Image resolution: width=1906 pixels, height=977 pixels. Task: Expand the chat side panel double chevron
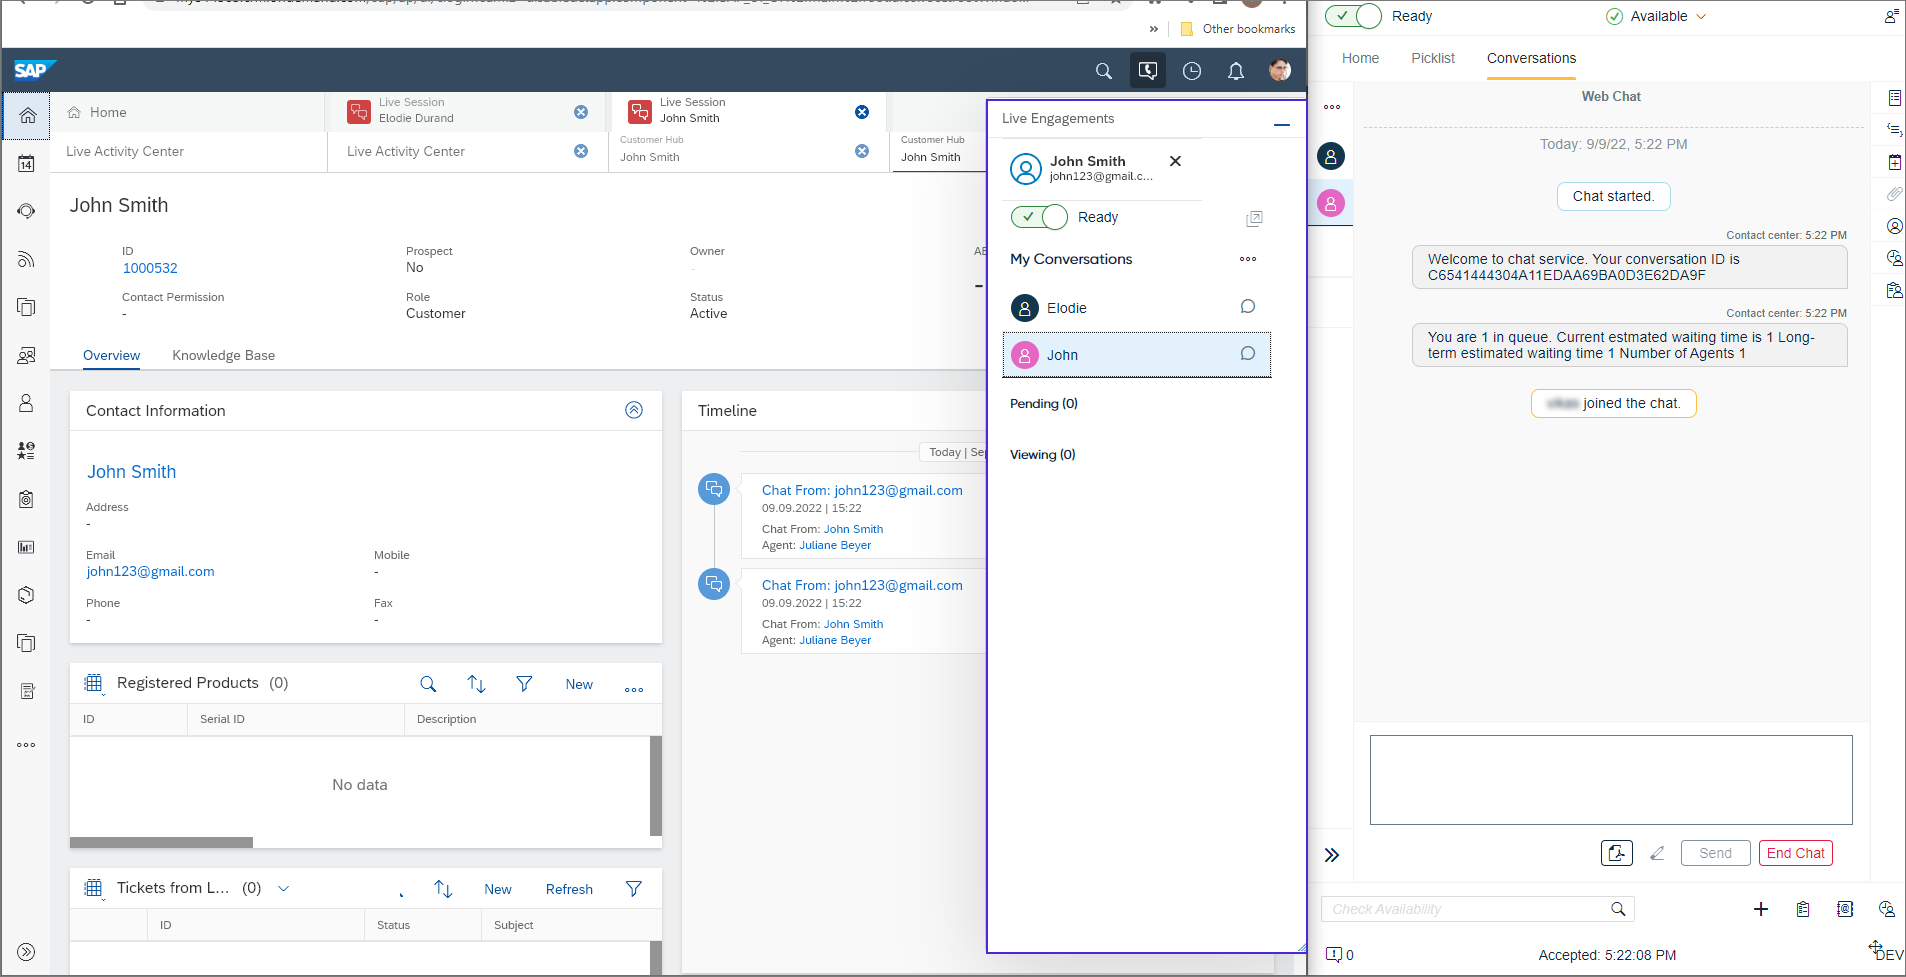pyautogui.click(x=1332, y=855)
